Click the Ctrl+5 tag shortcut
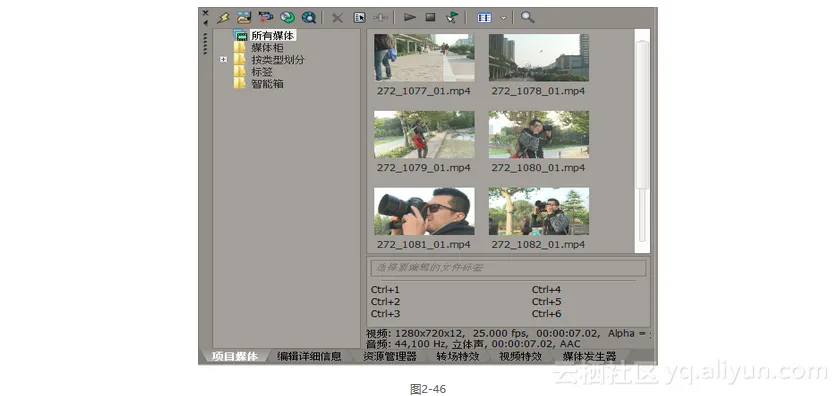The image size is (839, 396). [546, 302]
